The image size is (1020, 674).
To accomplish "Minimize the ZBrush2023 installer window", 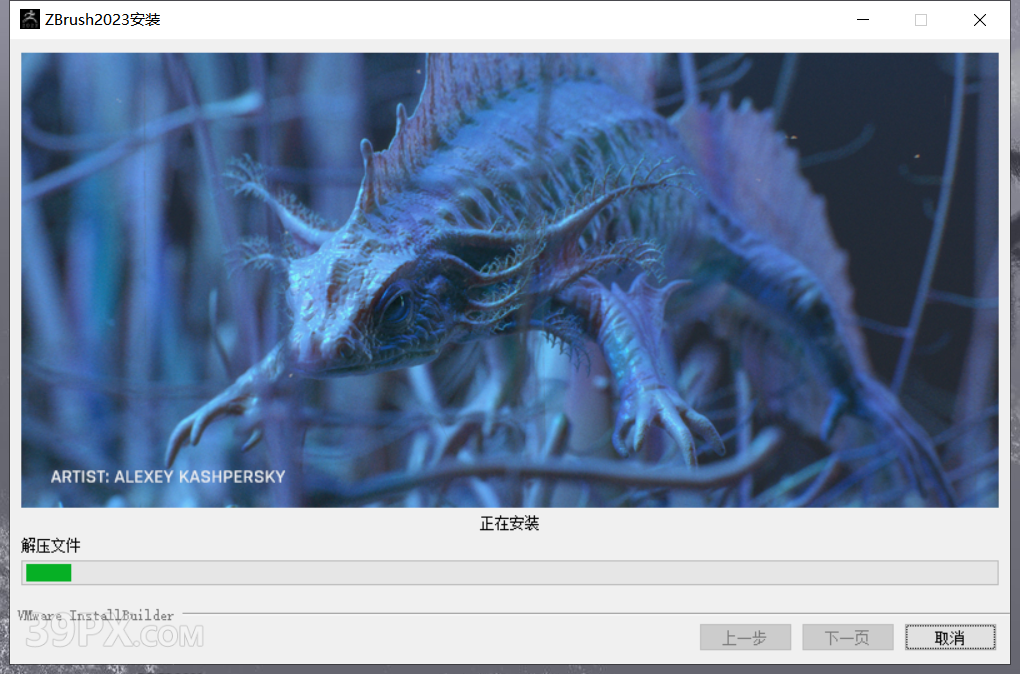I will 863,20.
